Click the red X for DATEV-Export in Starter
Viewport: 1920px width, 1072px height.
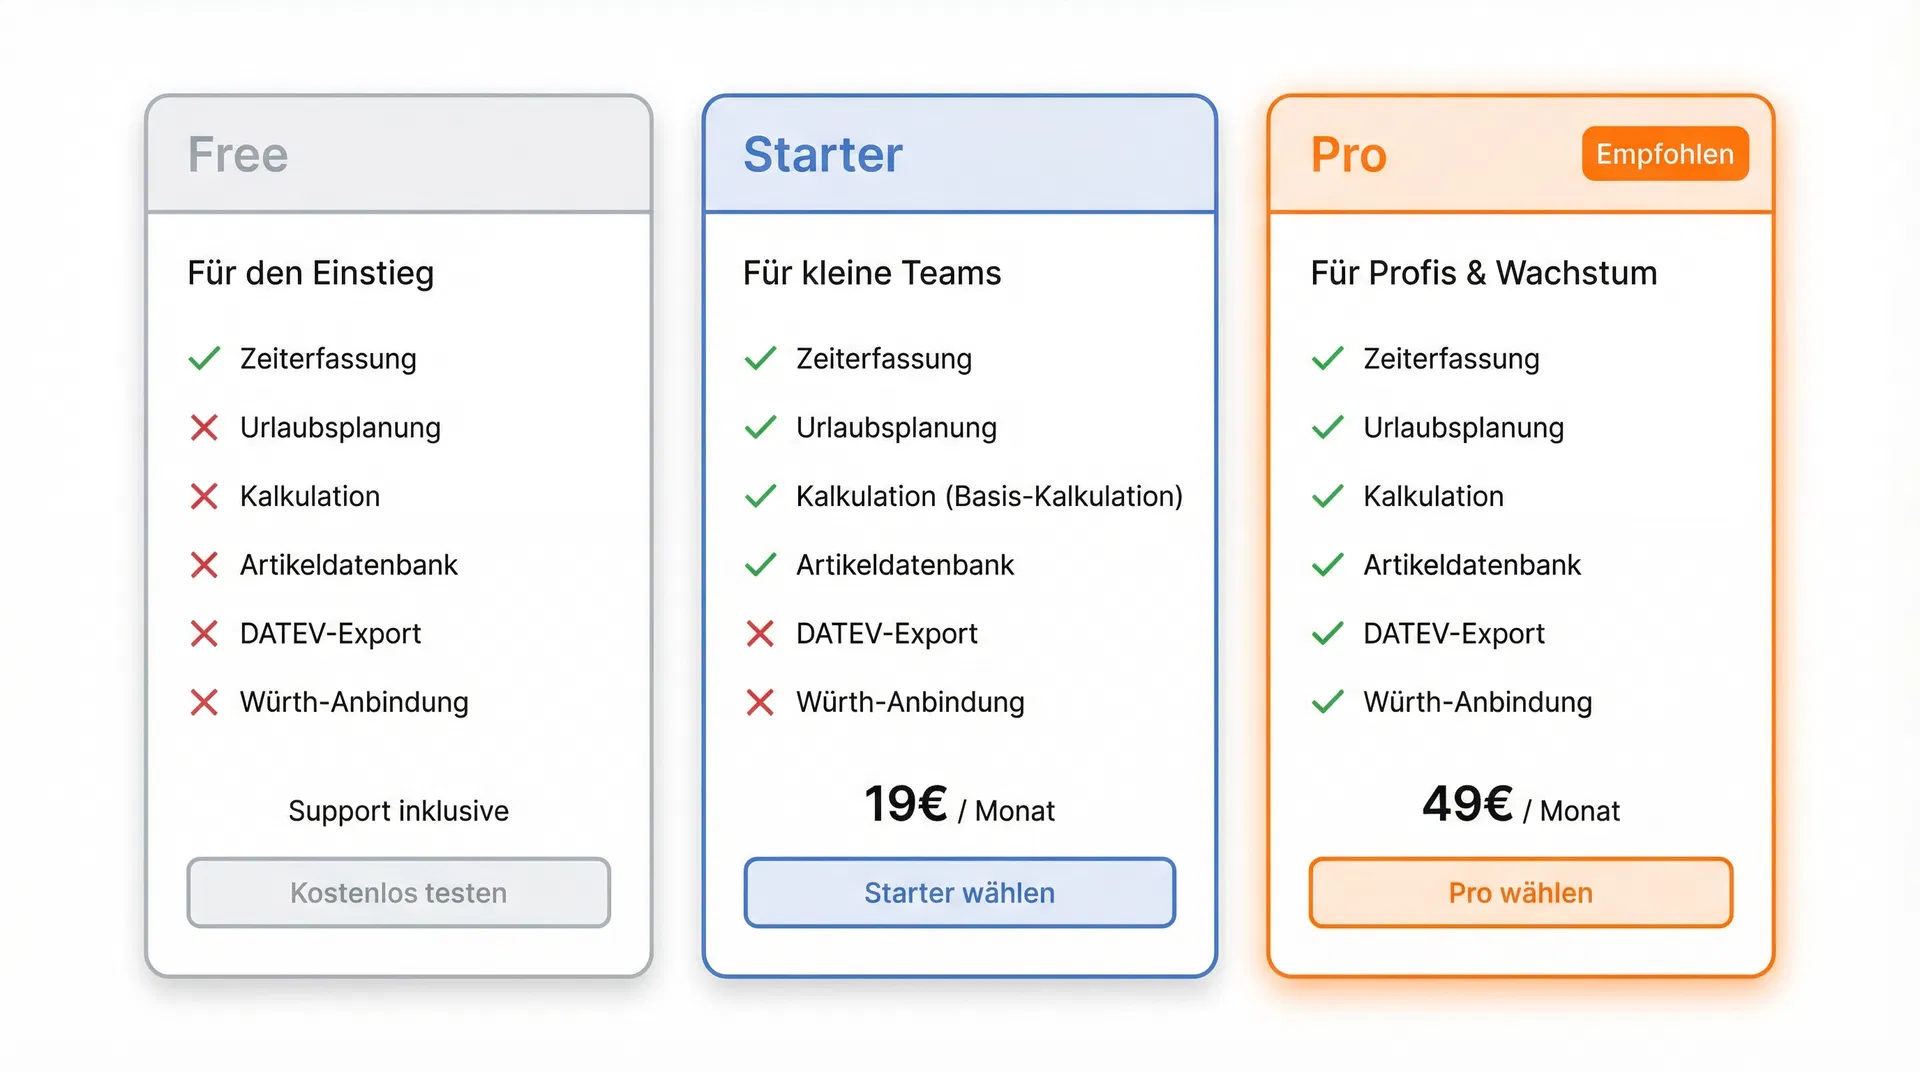[761, 633]
